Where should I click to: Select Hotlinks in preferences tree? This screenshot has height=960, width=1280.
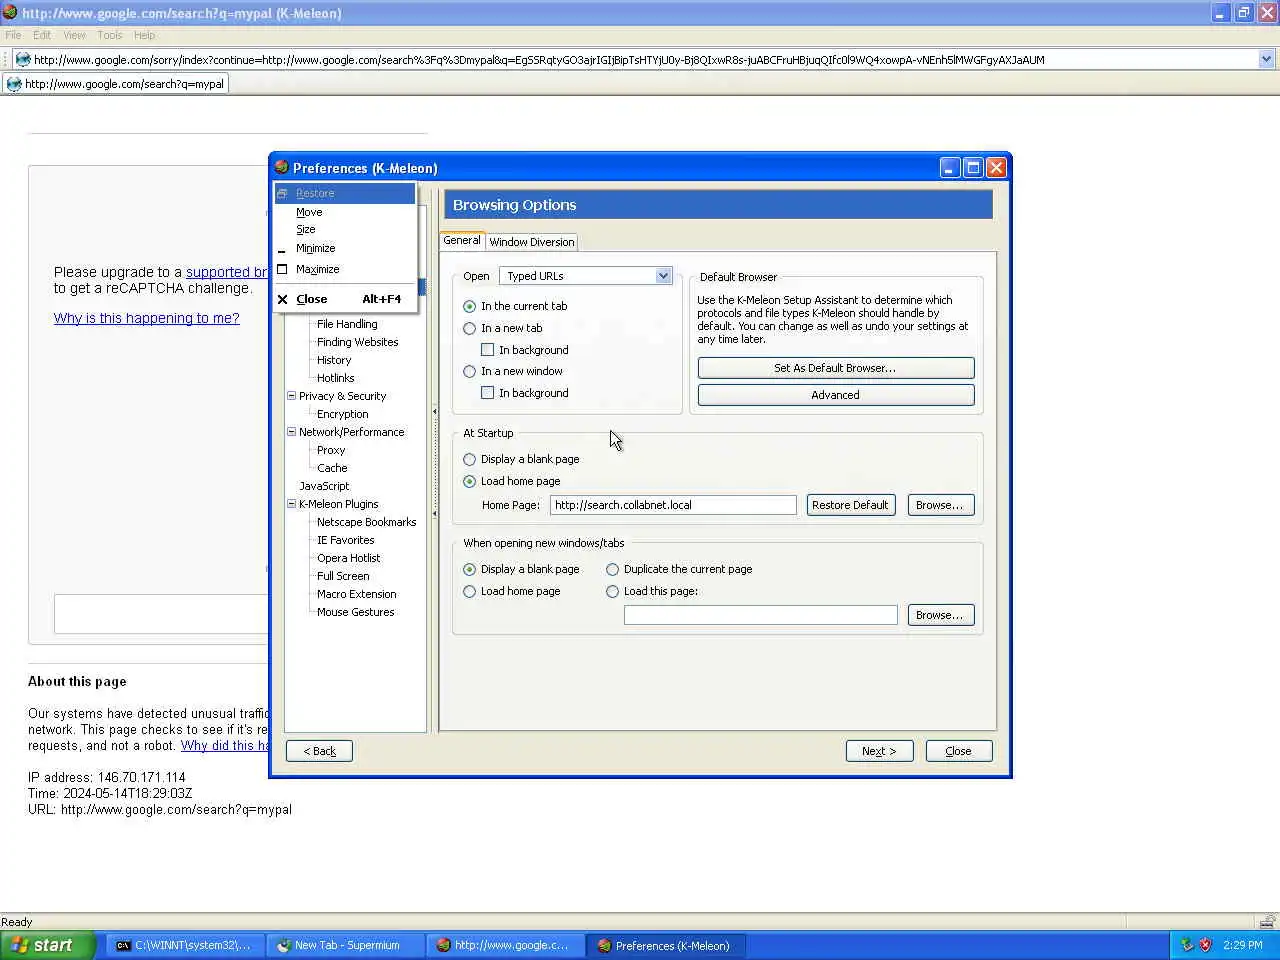[x=335, y=378]
